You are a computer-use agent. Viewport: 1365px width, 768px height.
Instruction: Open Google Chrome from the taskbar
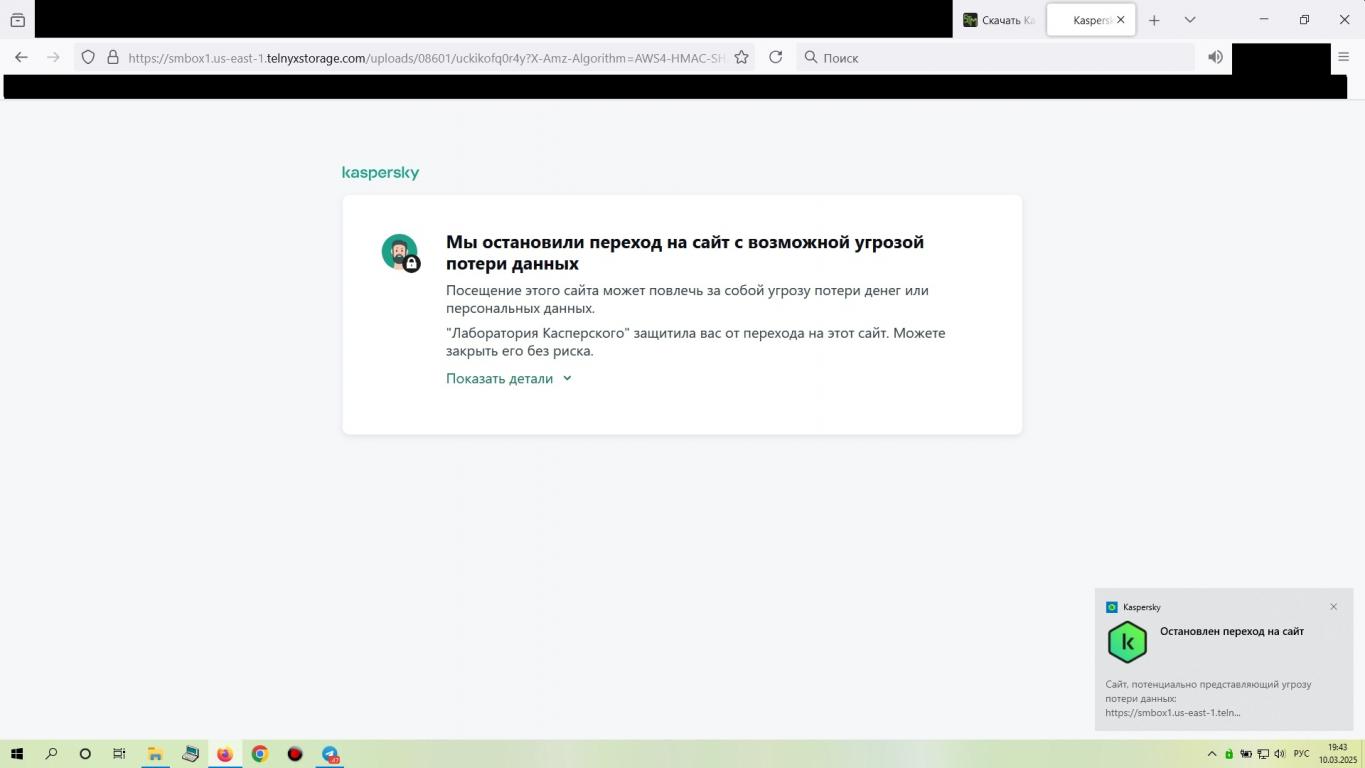[x=260, y=754]
